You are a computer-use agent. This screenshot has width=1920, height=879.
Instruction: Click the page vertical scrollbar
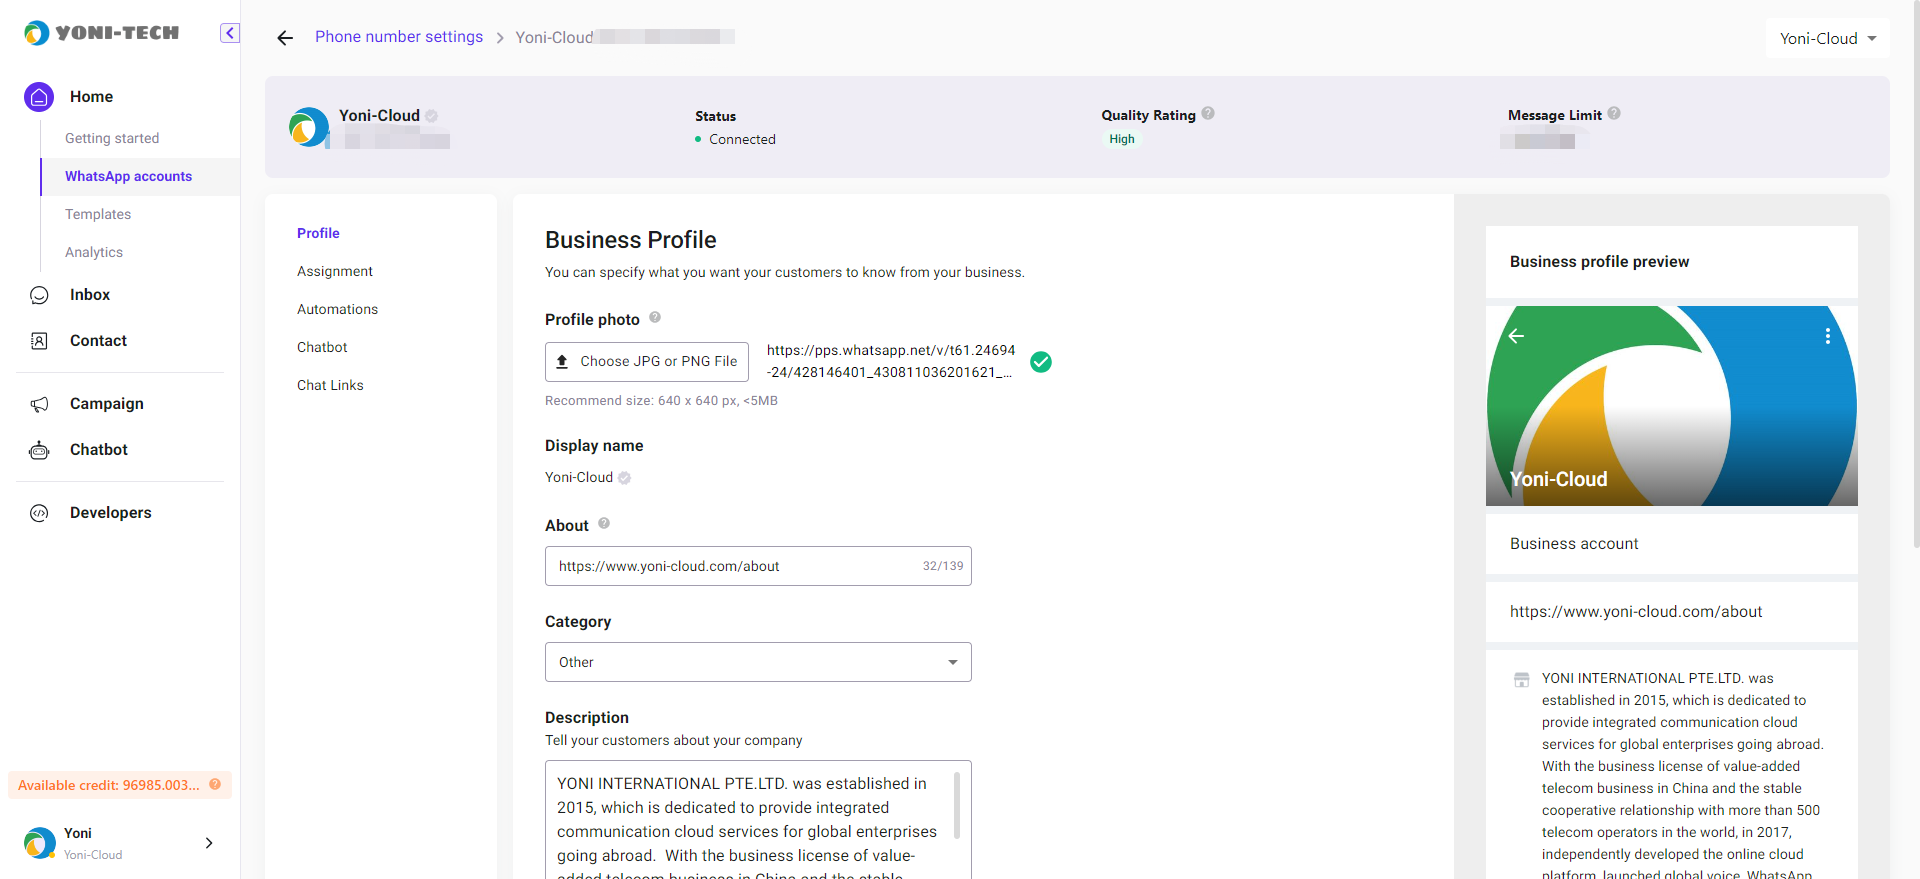(x=1915, y=275)
